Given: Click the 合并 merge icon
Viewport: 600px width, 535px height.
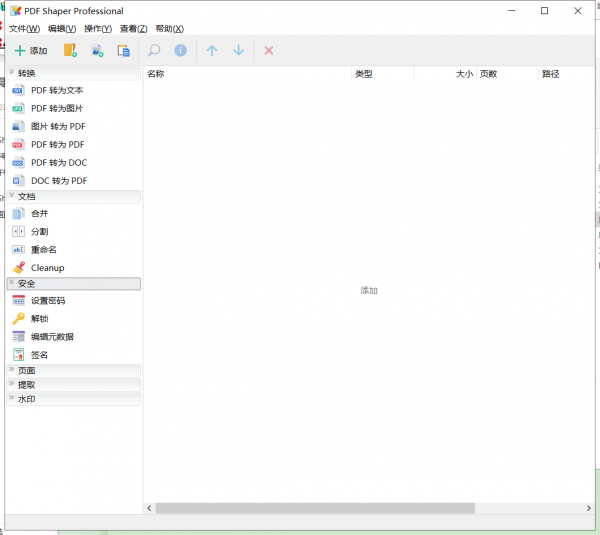Looking at the screenshot, I should click(18, 214).
